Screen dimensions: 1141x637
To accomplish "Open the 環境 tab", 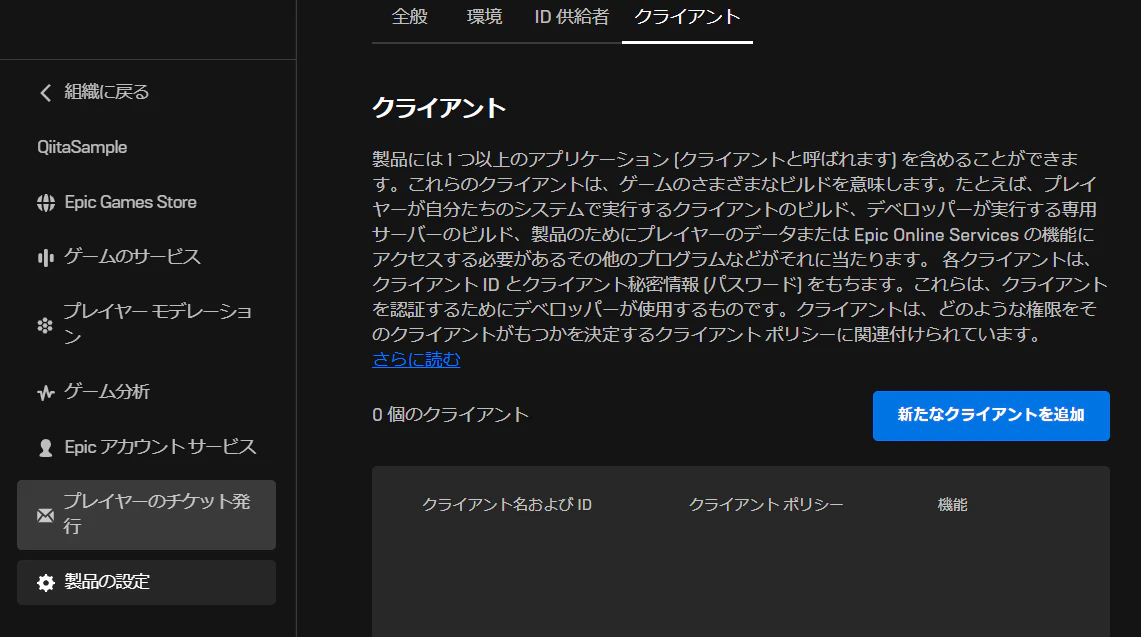I will 485,17.
